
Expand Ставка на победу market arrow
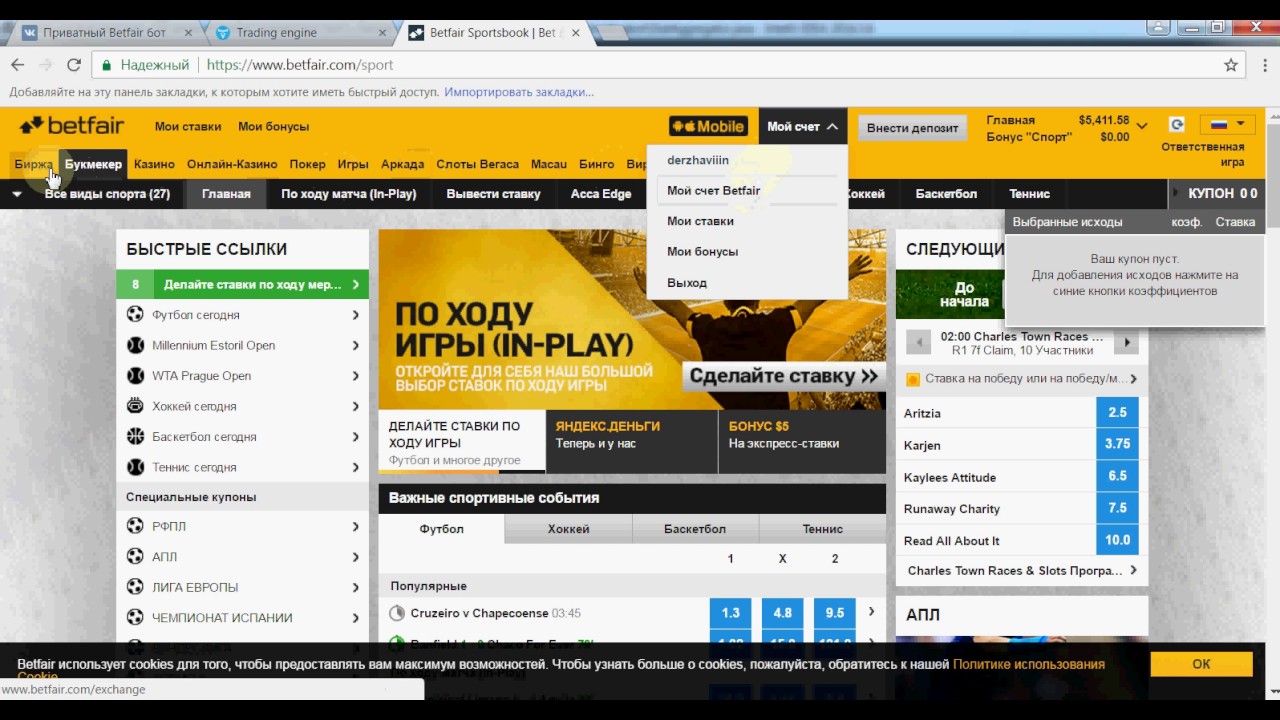point(1133,379)
